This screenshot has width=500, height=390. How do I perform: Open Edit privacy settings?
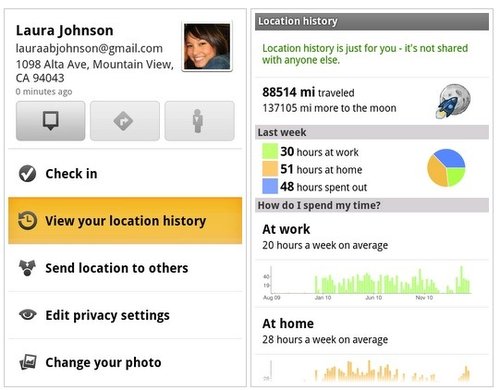[x=125, y=315]
